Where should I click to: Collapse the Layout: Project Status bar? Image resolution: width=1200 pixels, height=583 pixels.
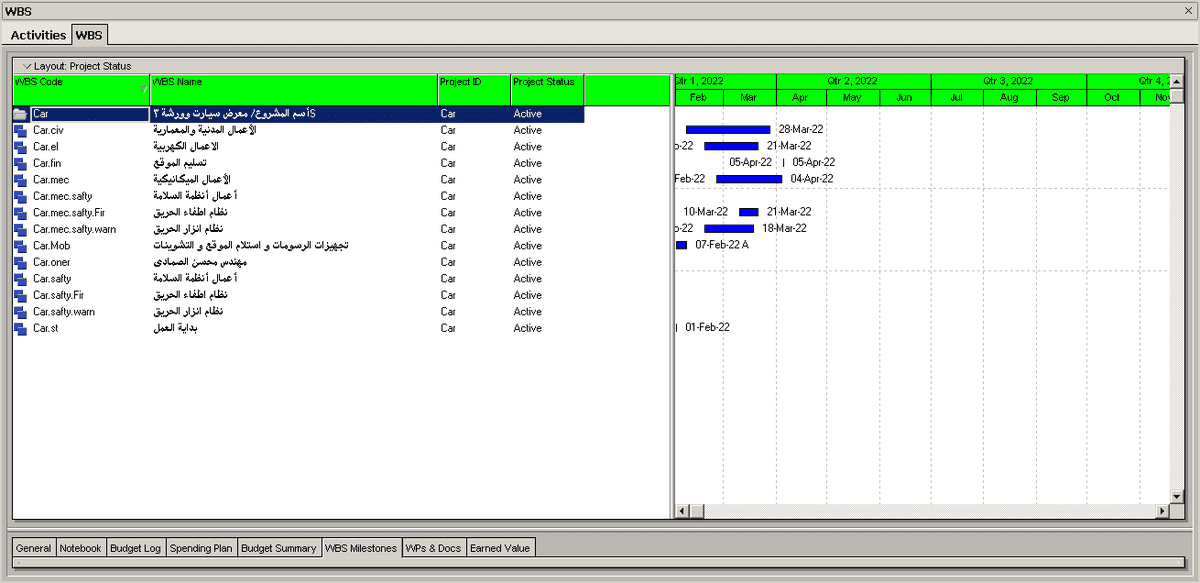[x=28, y=66]
